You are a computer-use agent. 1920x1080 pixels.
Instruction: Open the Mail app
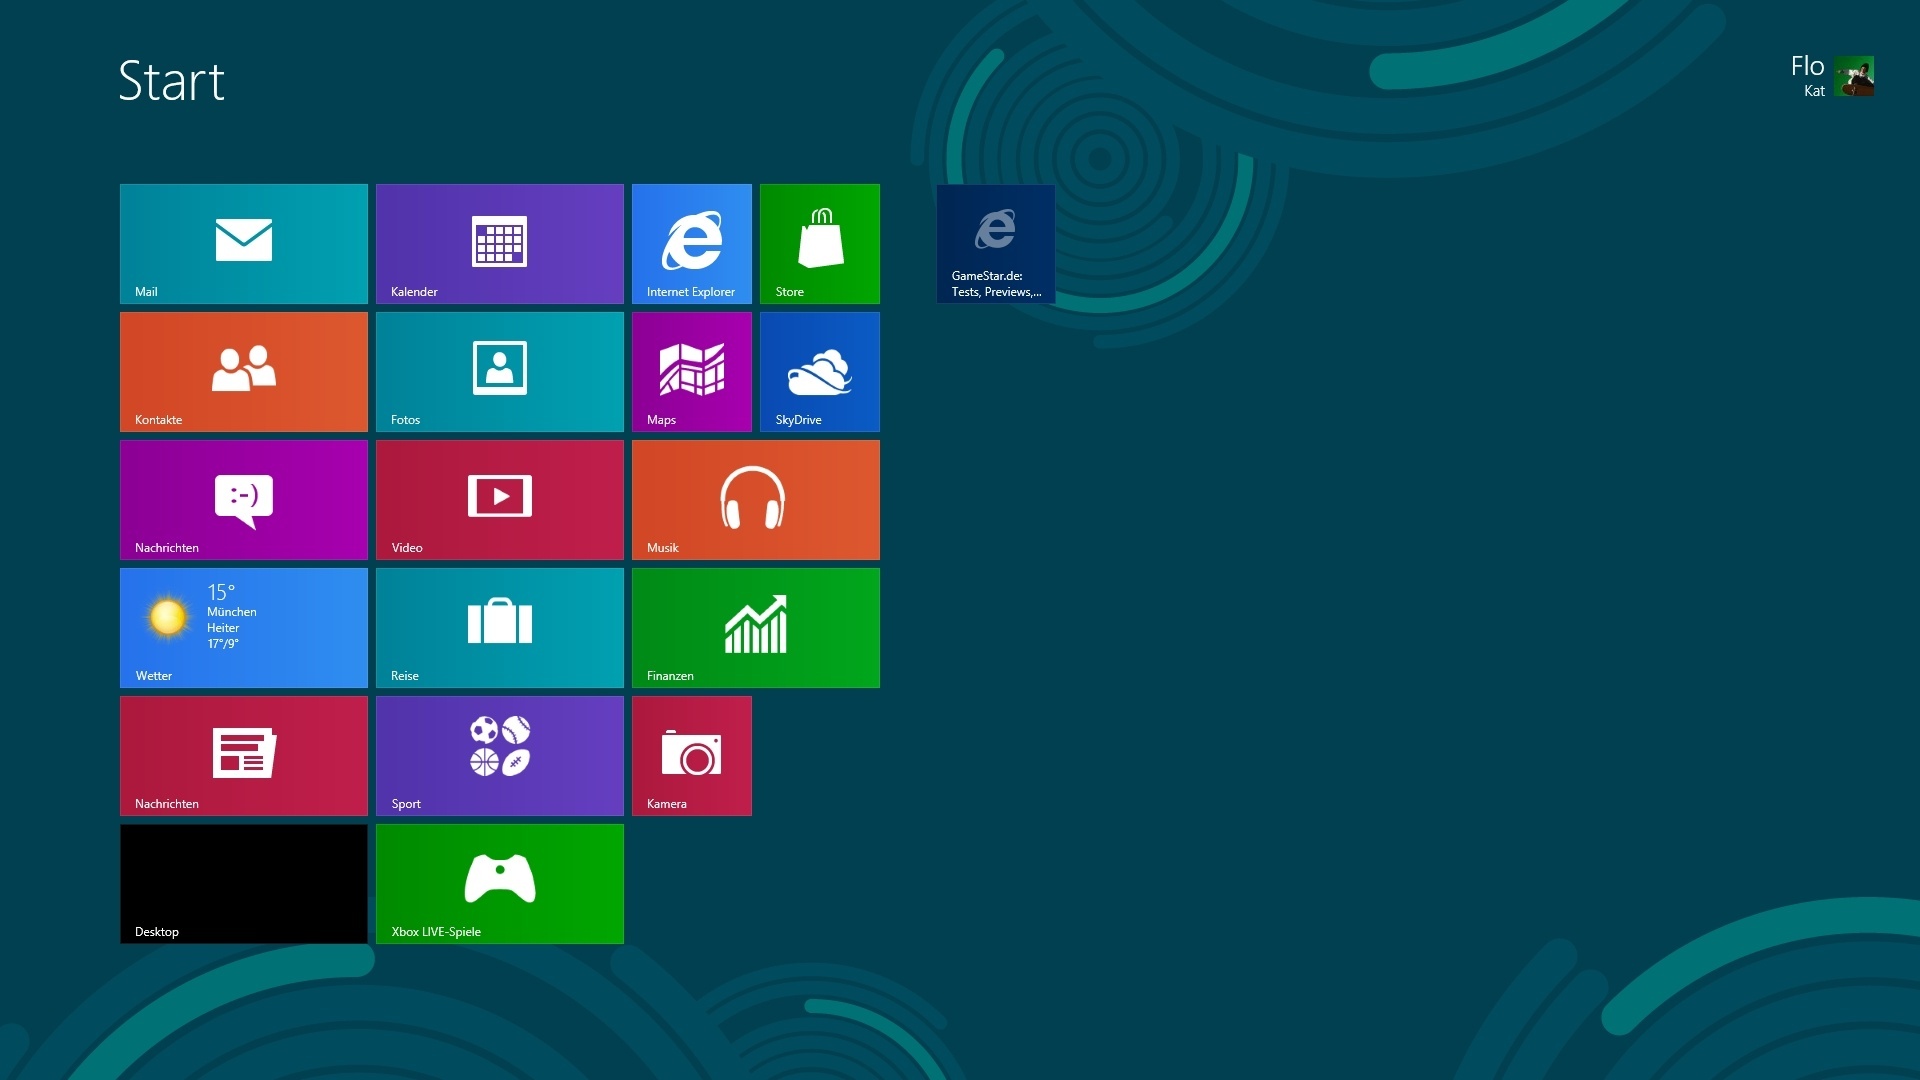[243, 243]
